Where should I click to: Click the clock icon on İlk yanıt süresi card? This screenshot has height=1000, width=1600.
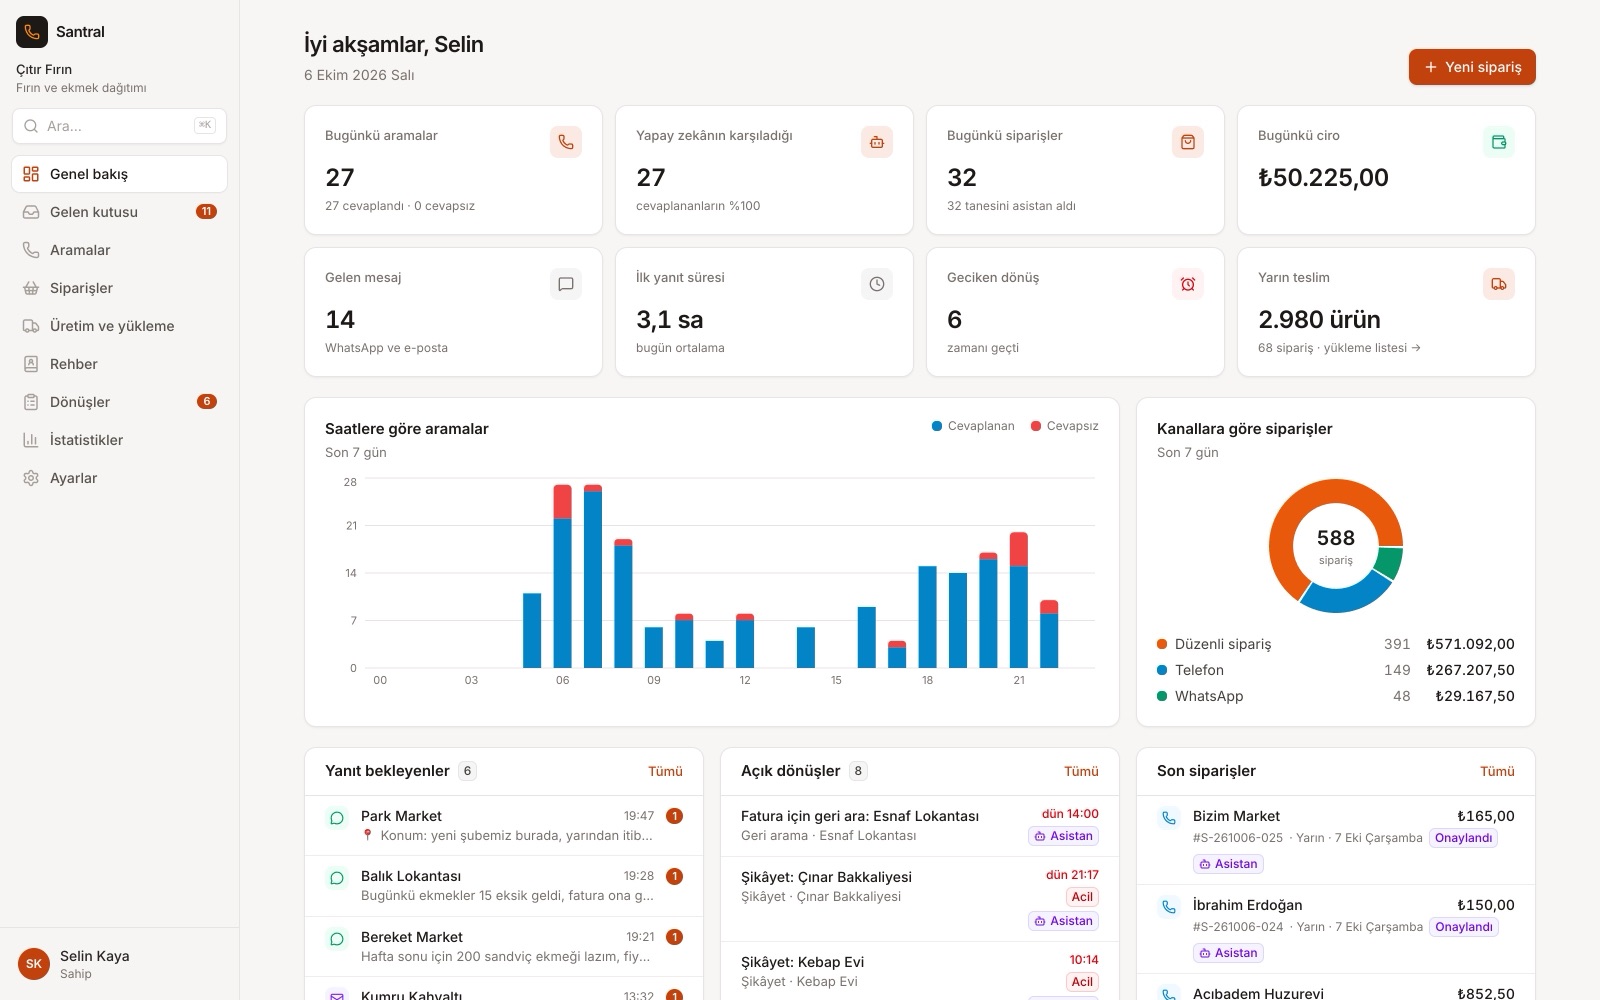[x=877, y=284]
